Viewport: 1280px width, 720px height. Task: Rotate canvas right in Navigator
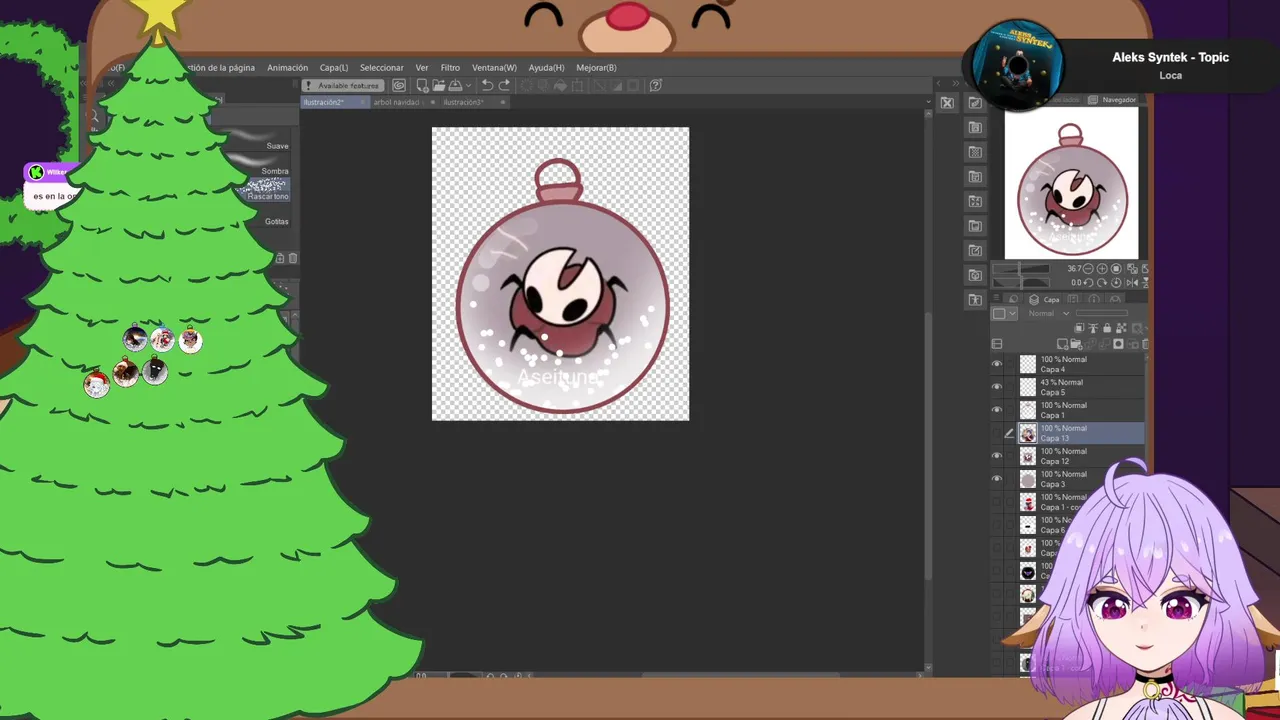tap(1102, 283)
